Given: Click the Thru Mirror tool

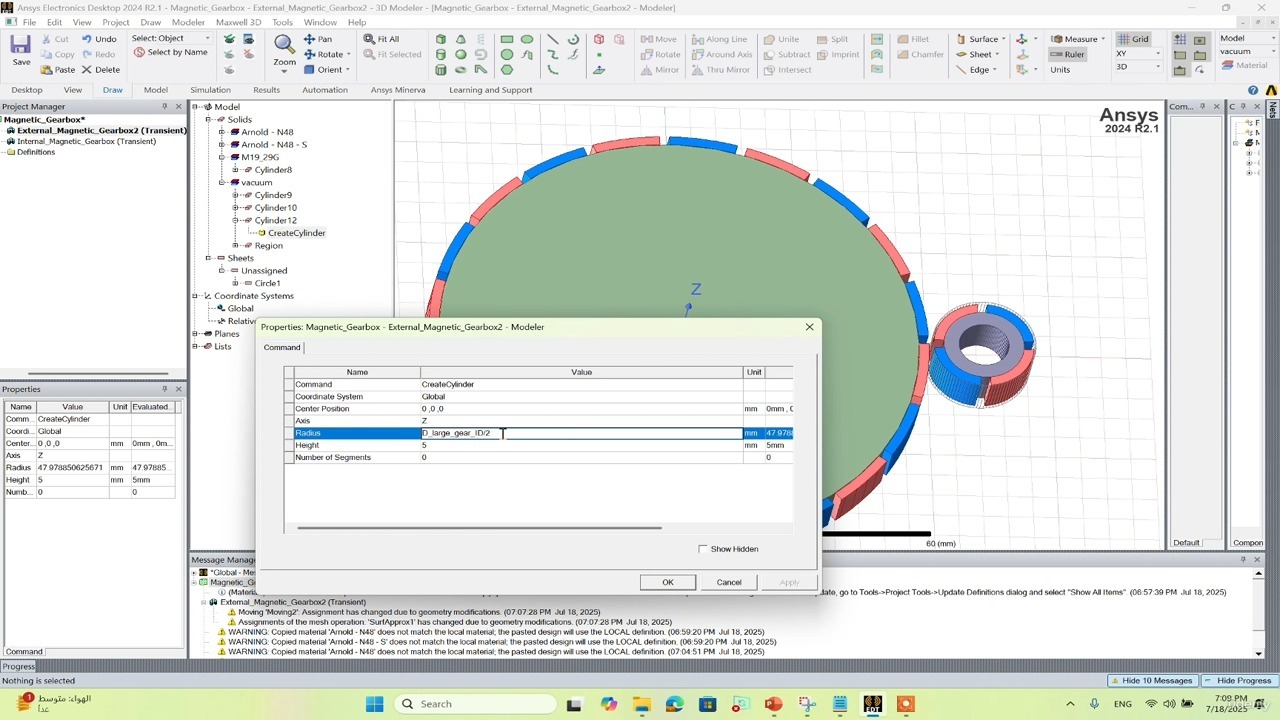Looking at the screenshot, I should 720,70.
